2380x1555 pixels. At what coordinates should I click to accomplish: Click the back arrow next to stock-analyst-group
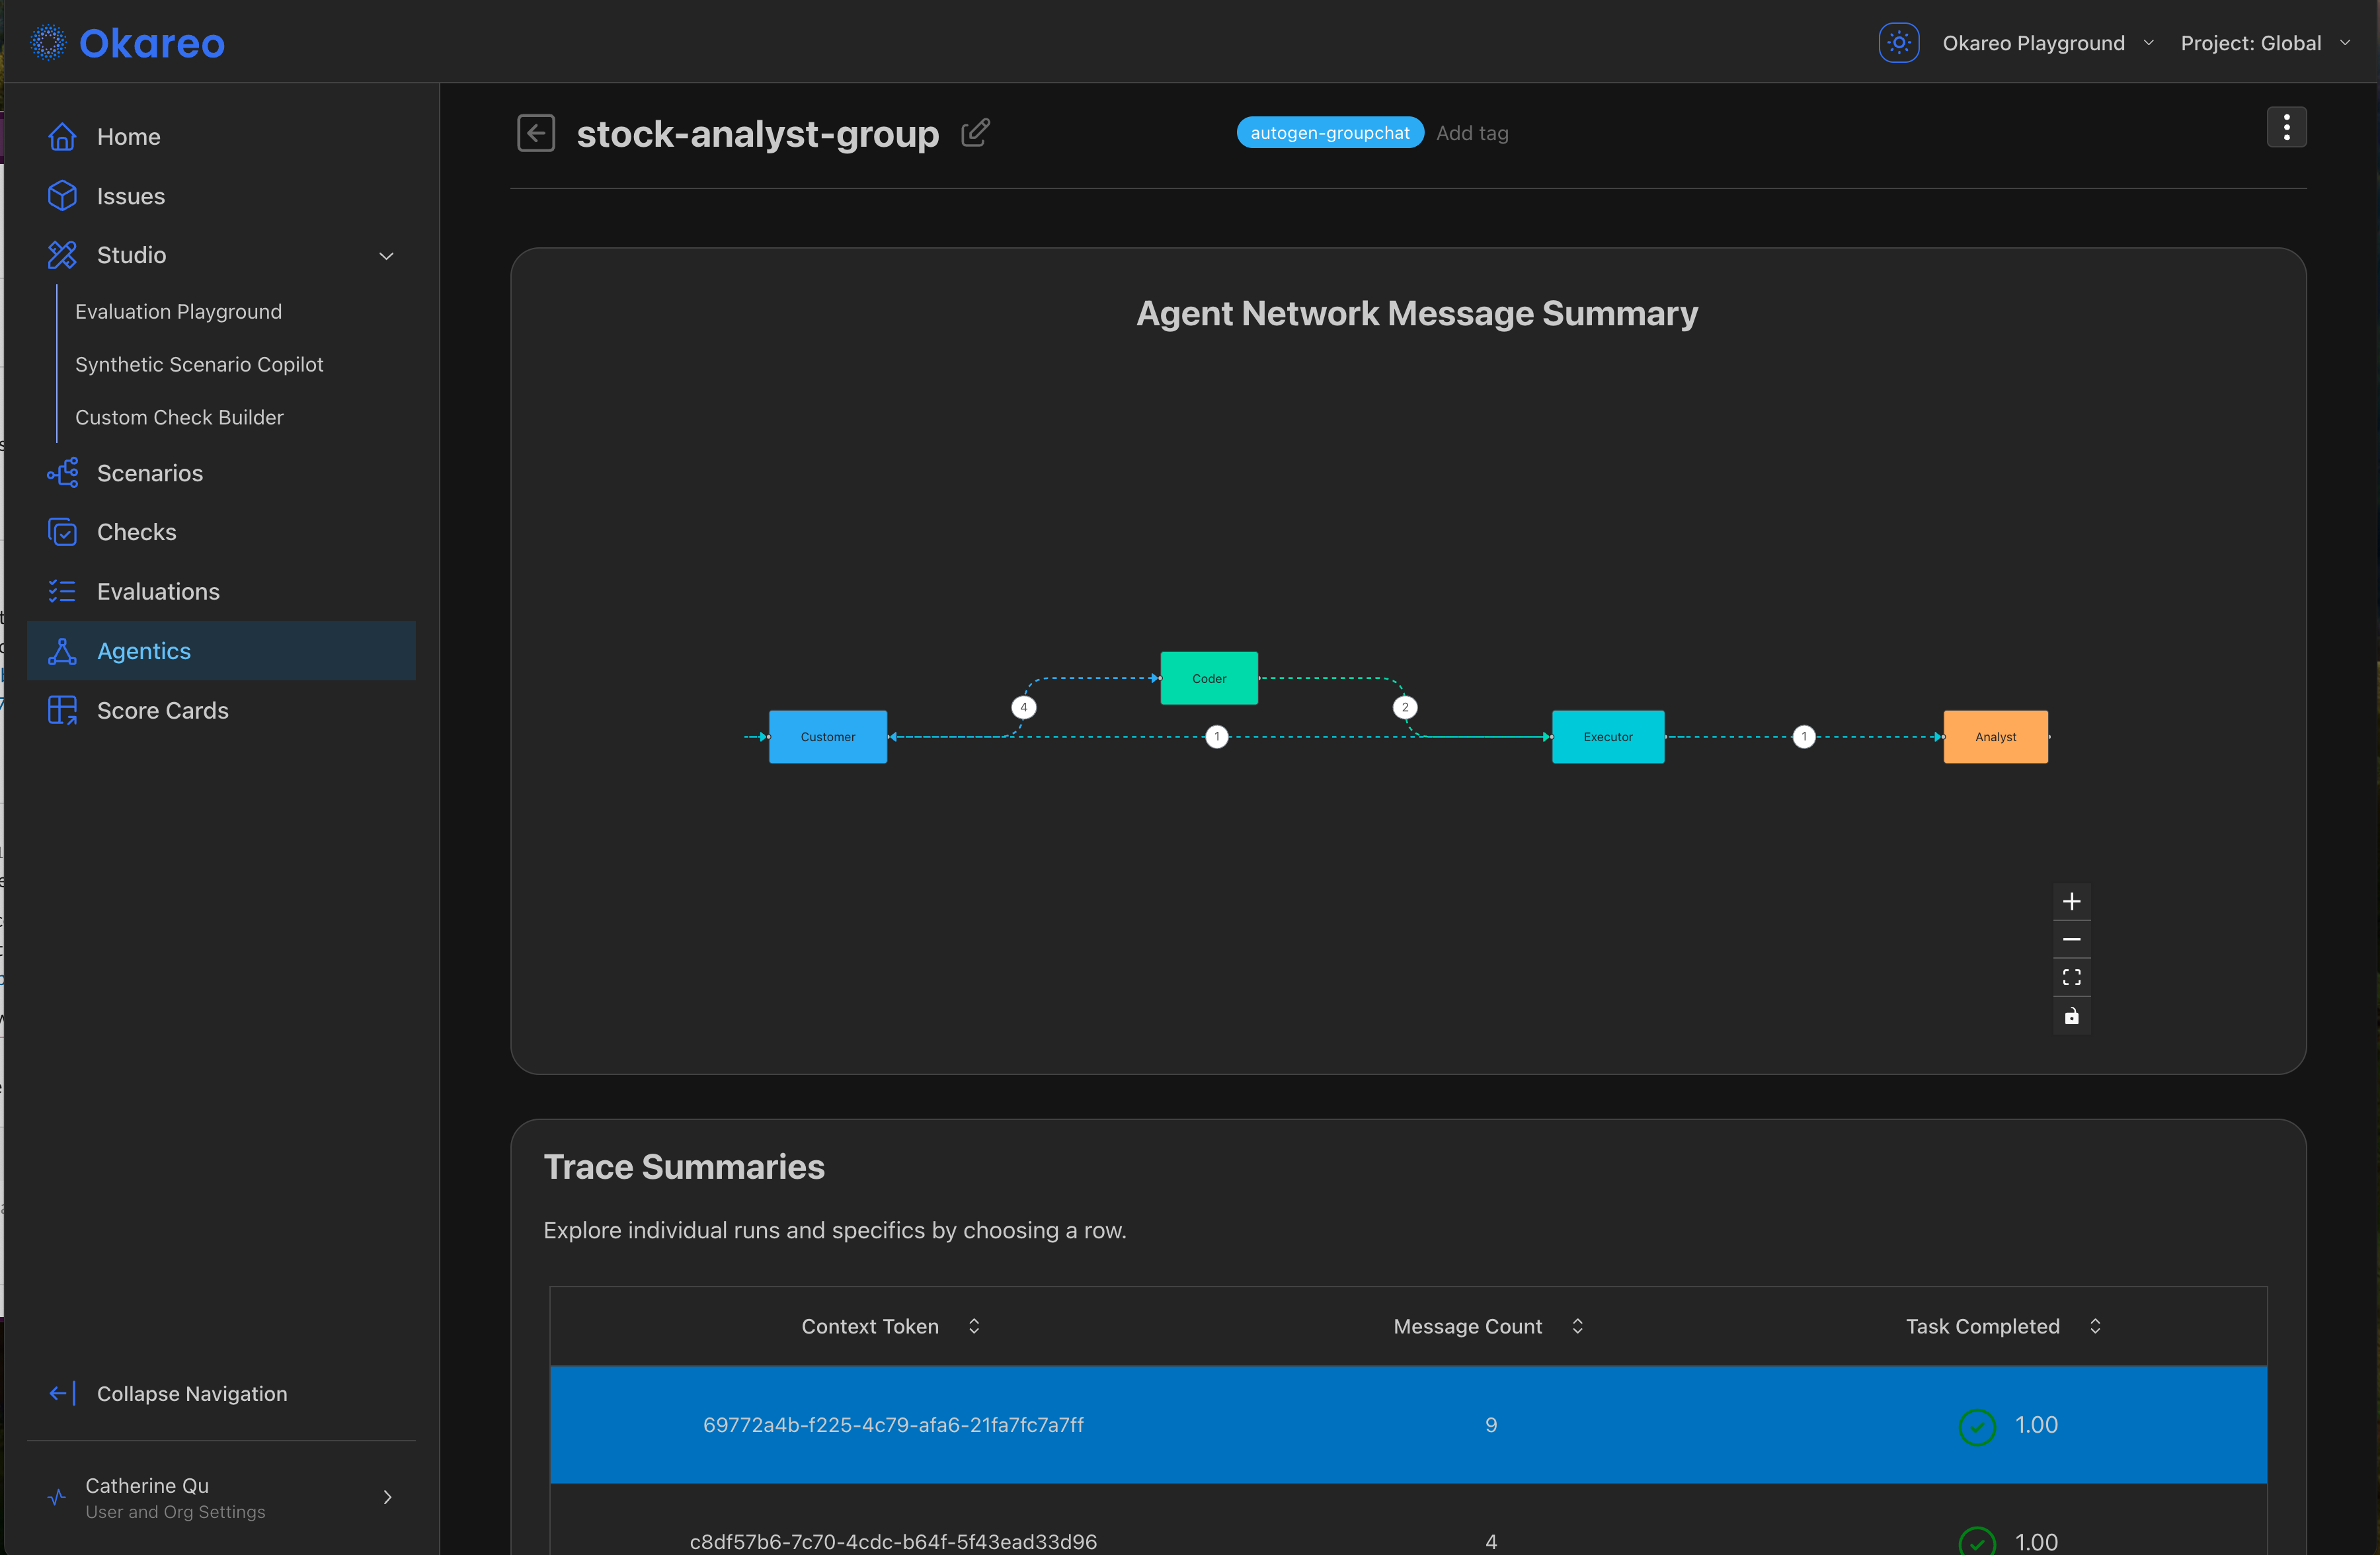click(x=536, y=133)
